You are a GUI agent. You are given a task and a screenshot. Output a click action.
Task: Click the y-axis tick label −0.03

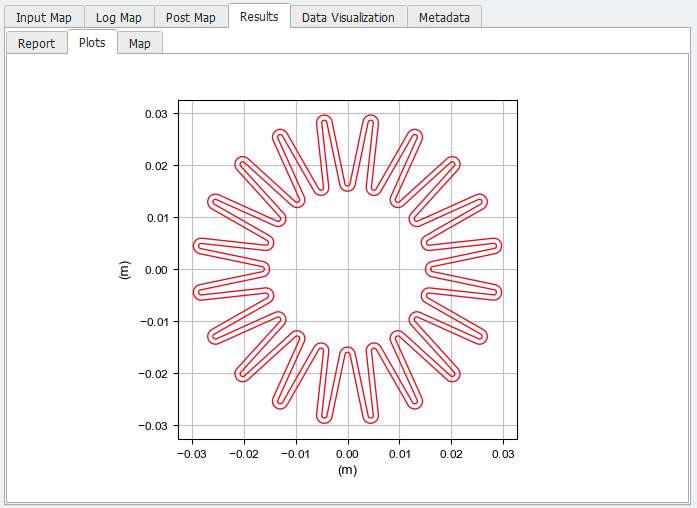pyautogui.click(x=153, y=426)
